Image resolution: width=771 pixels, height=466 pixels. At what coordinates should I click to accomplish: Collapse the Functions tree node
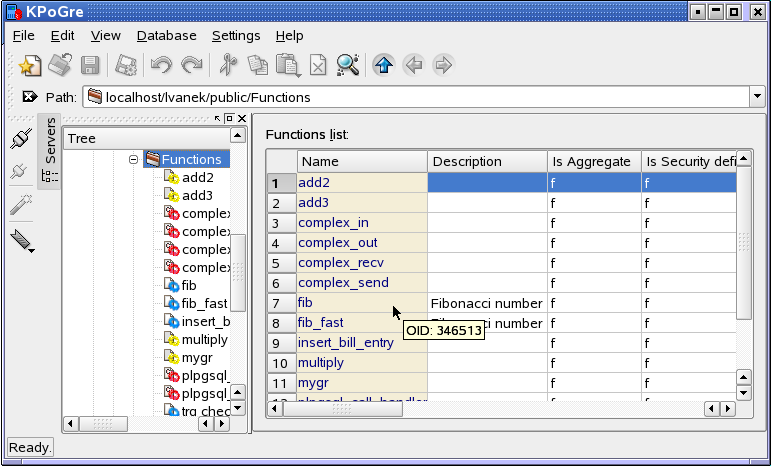click(133, 159)
